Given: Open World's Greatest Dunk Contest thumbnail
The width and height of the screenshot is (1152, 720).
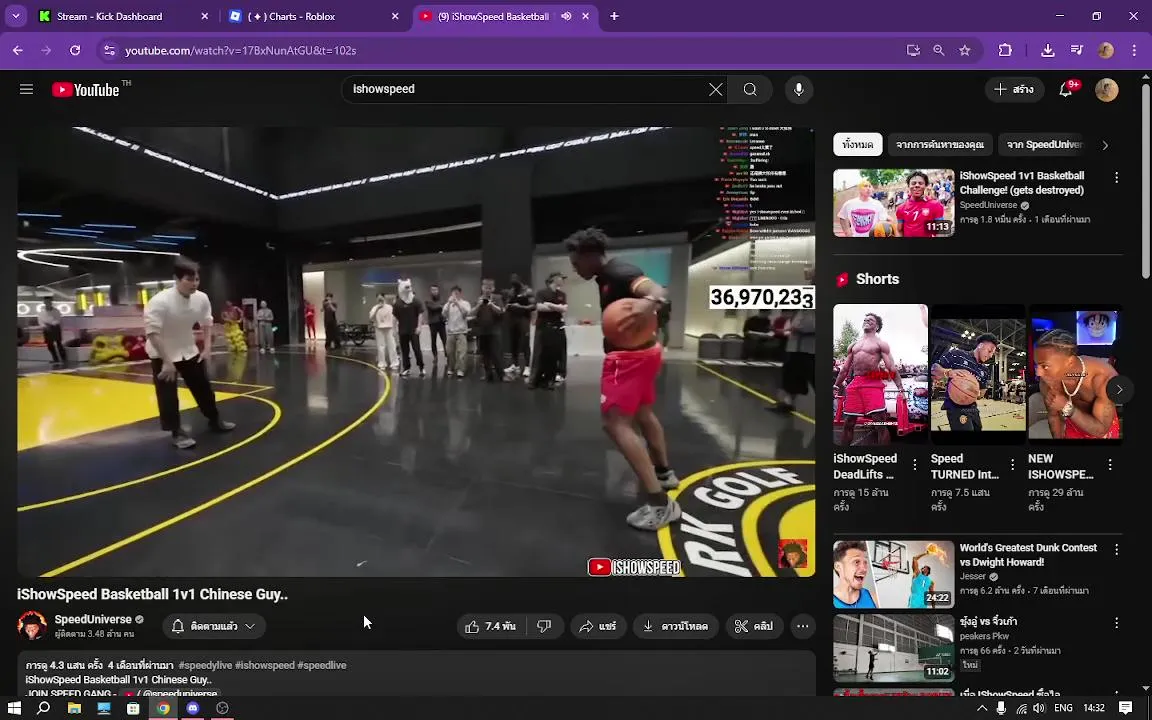Looking at the screenshot, I should coord(893,575).
